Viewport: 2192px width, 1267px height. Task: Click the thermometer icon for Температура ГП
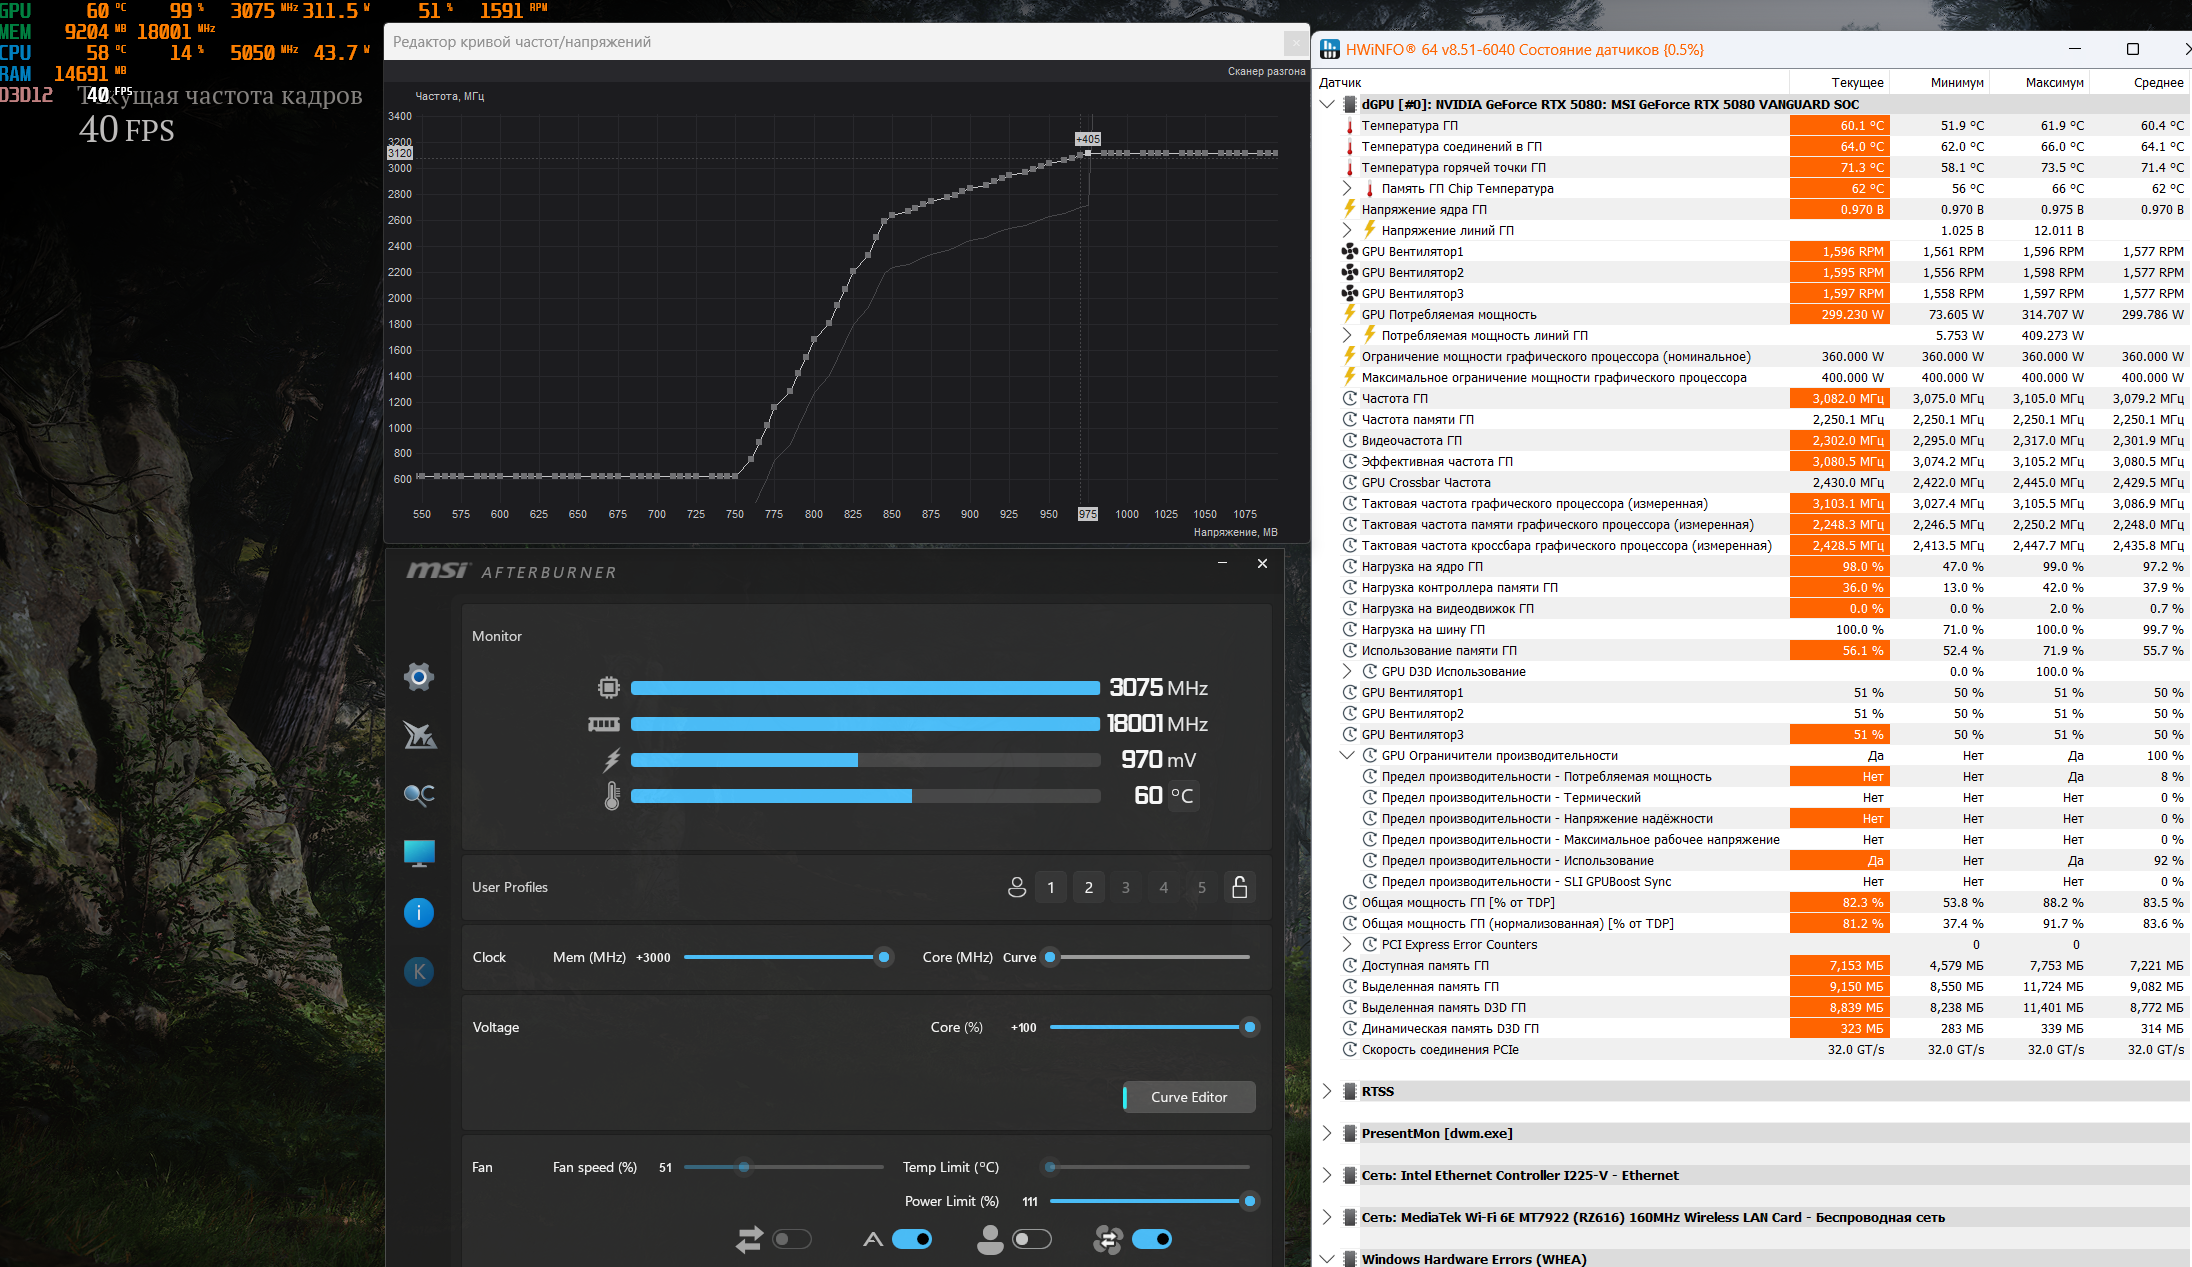(x=1350, y=126)
